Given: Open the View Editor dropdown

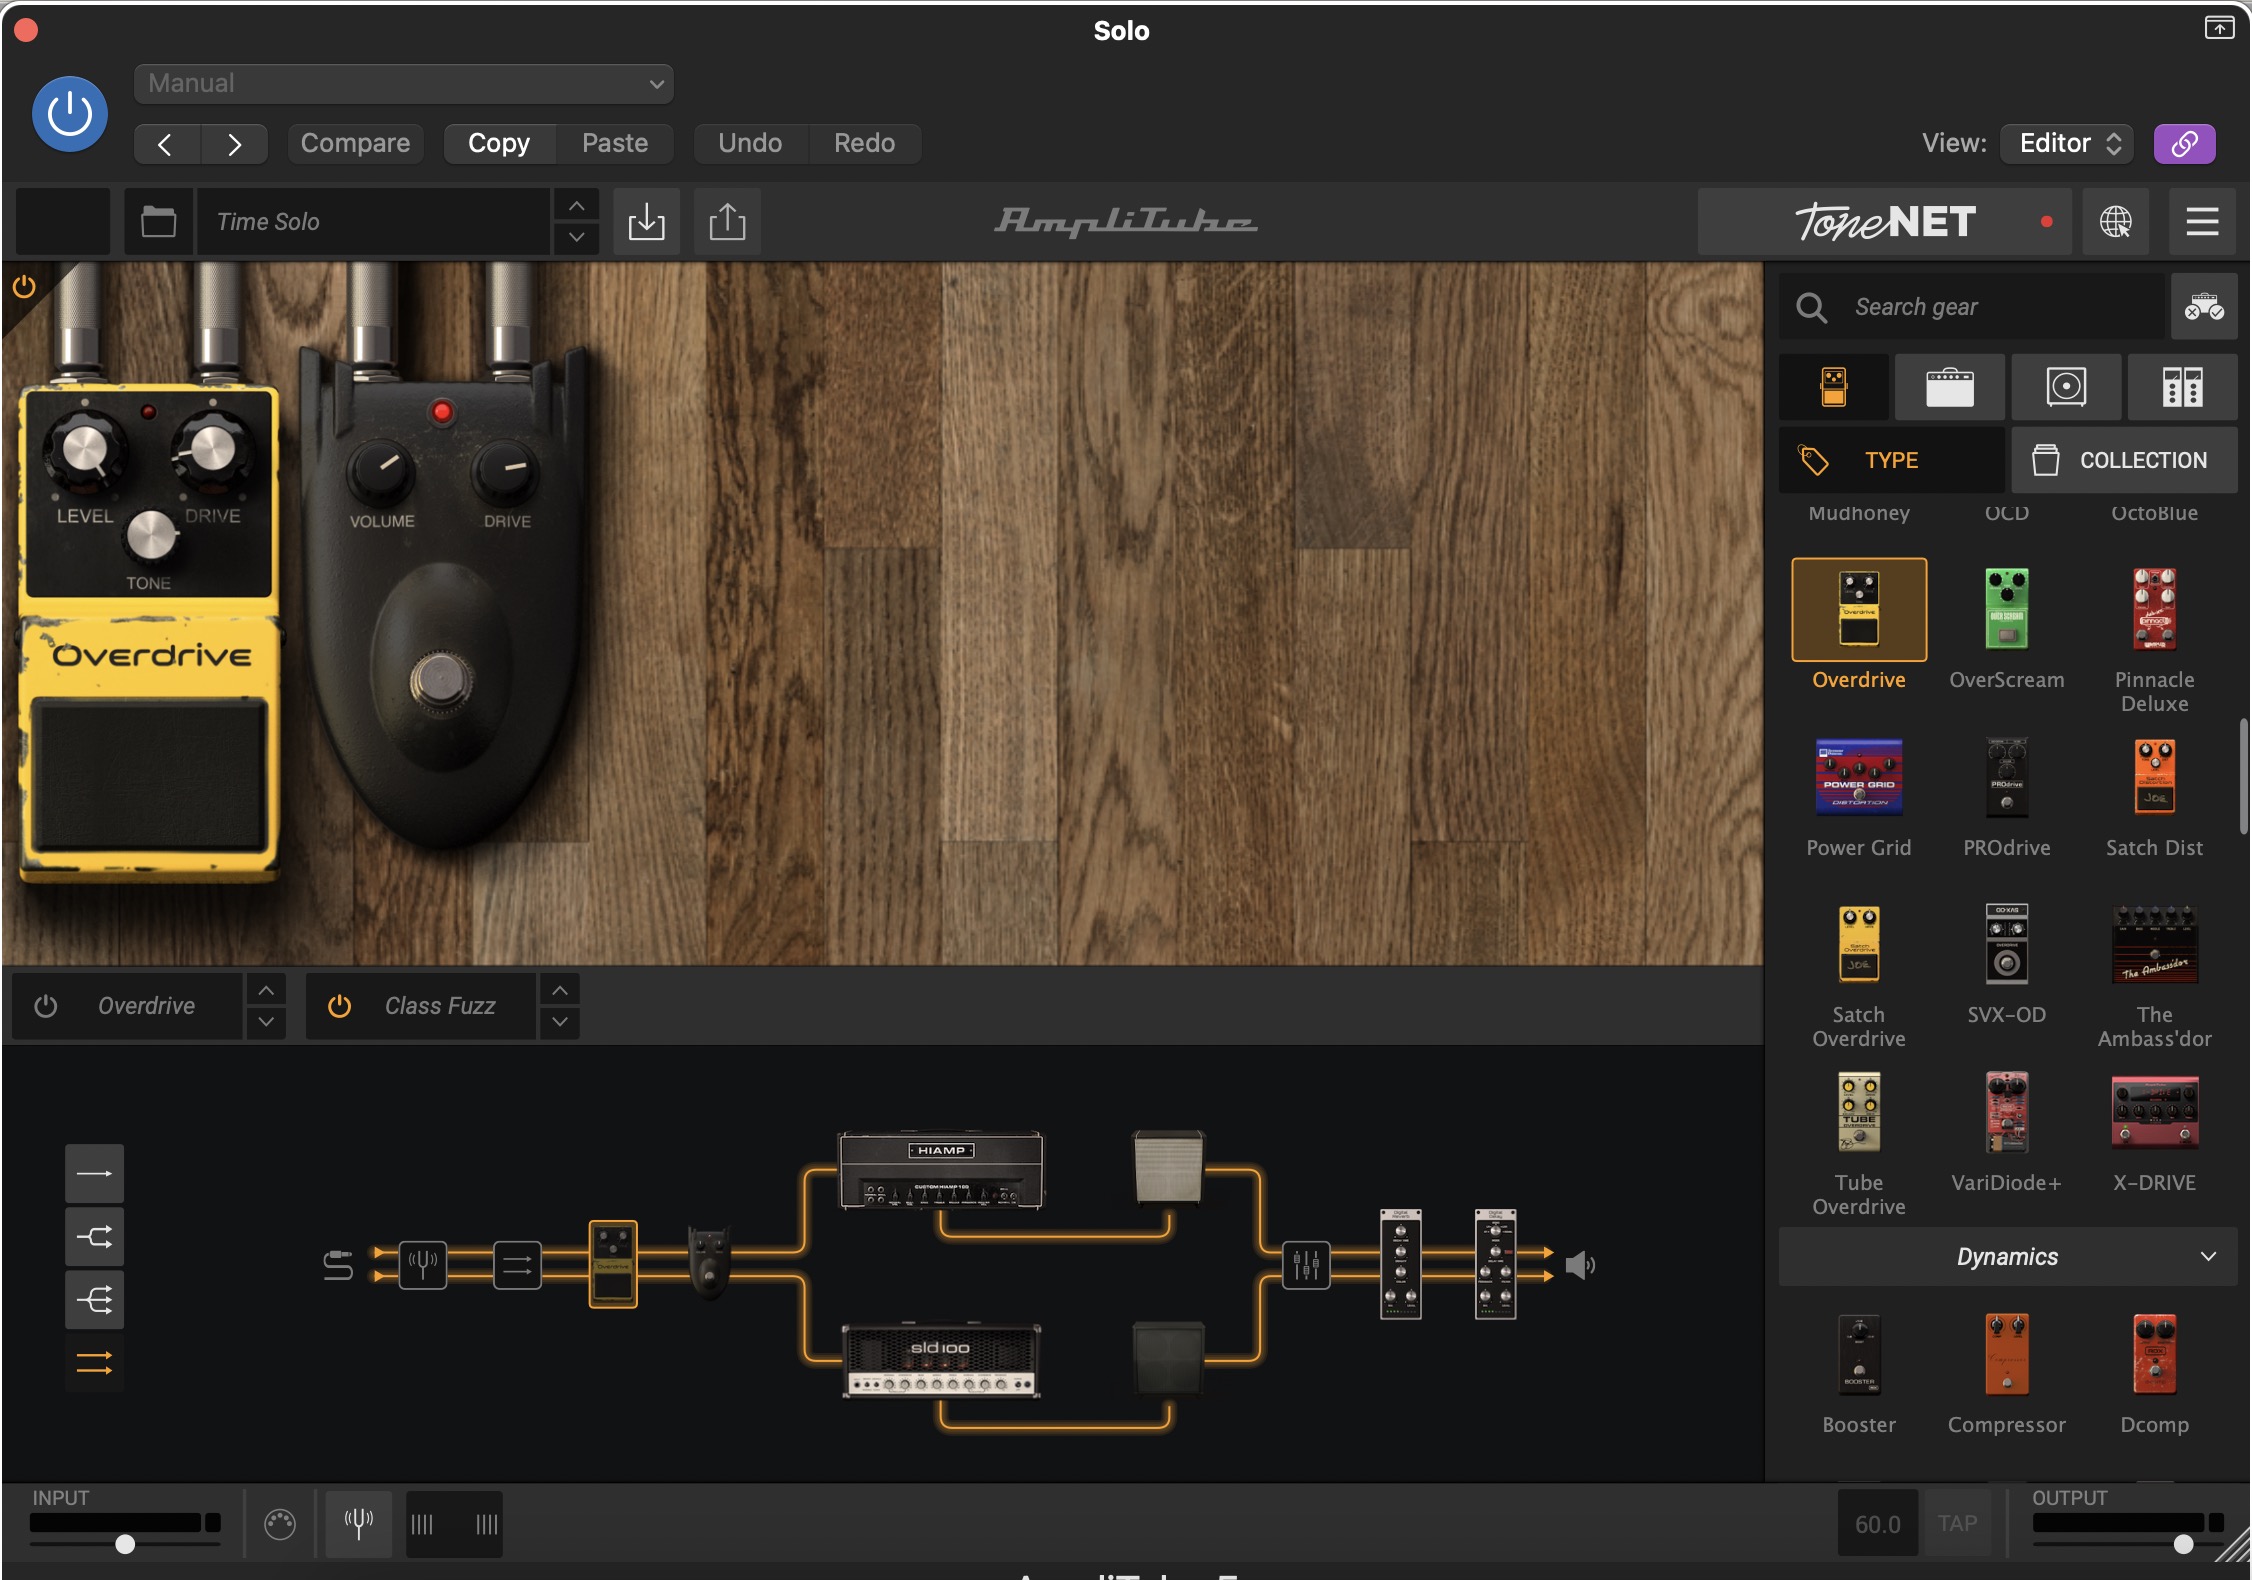Looking at the screenshot, I should coord(2067,144).
